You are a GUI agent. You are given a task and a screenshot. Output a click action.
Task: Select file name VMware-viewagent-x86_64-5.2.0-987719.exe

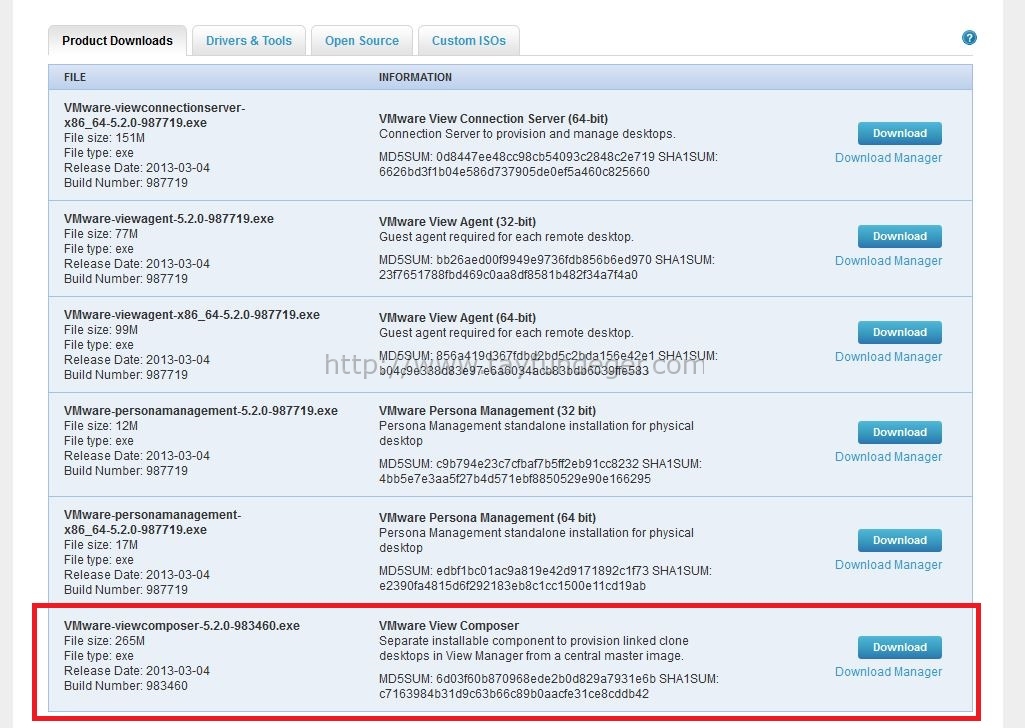(192, 315)
